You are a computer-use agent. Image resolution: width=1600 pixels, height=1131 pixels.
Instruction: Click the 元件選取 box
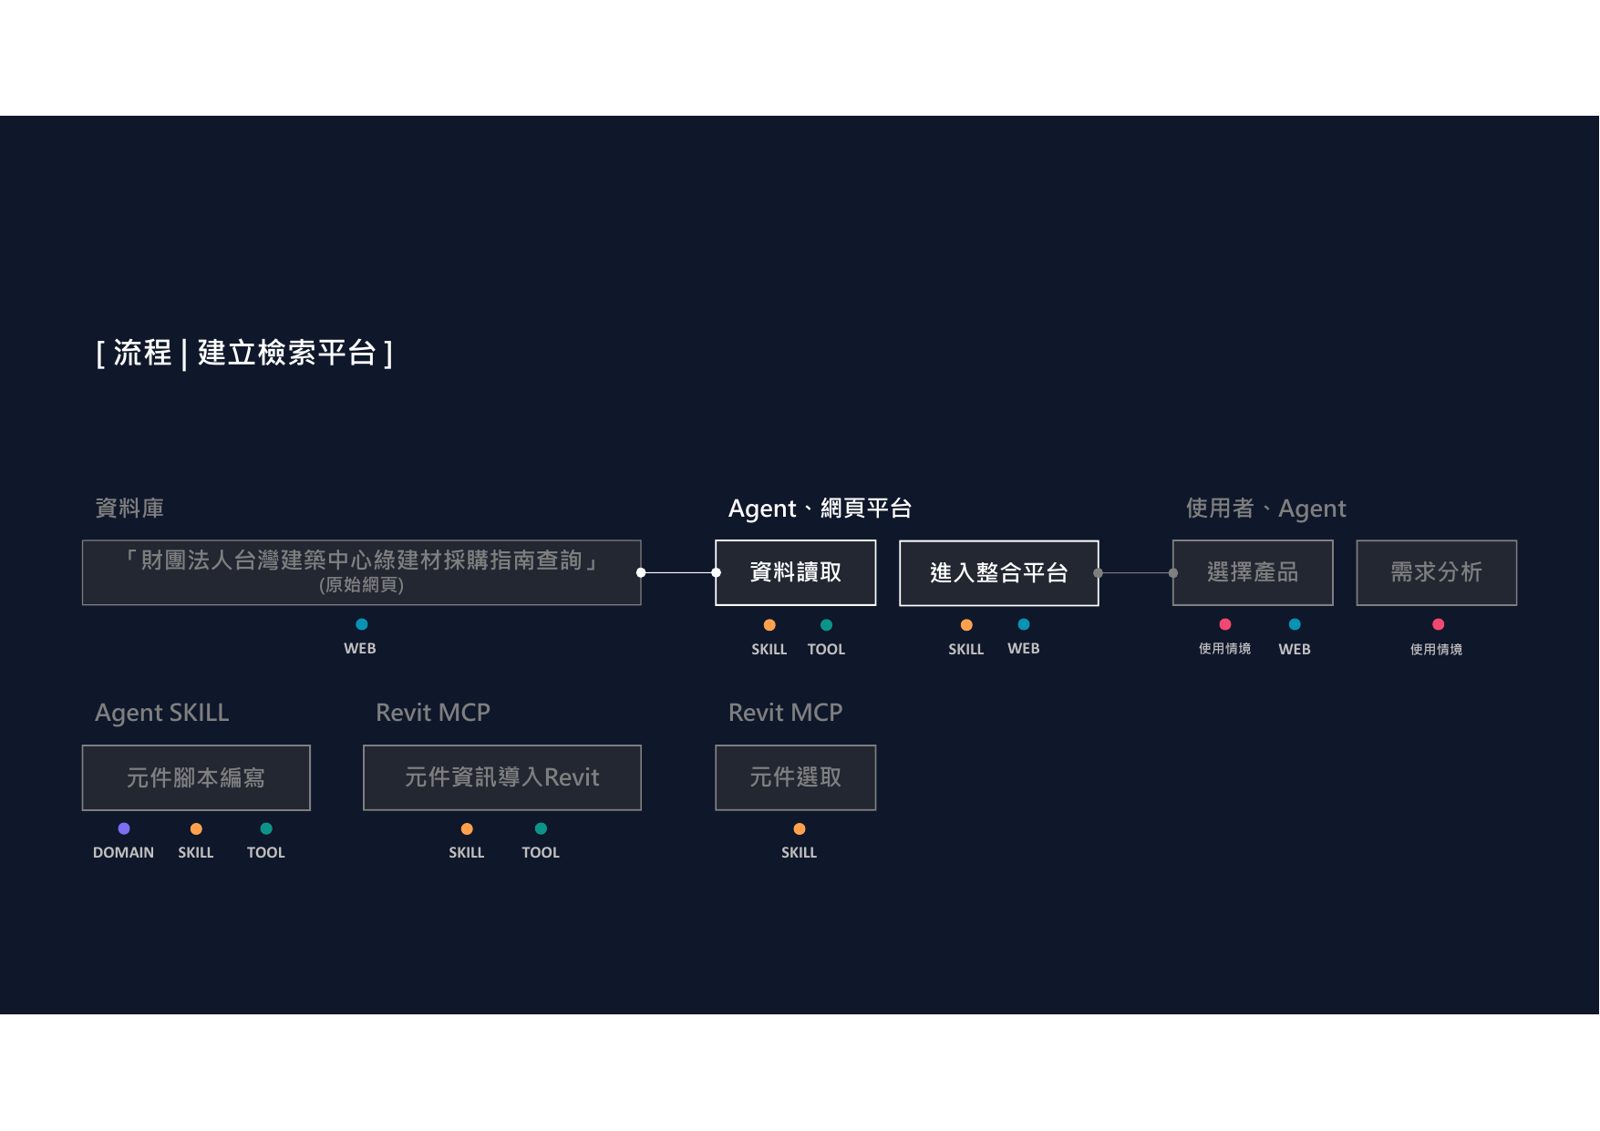tap(795, 777)
